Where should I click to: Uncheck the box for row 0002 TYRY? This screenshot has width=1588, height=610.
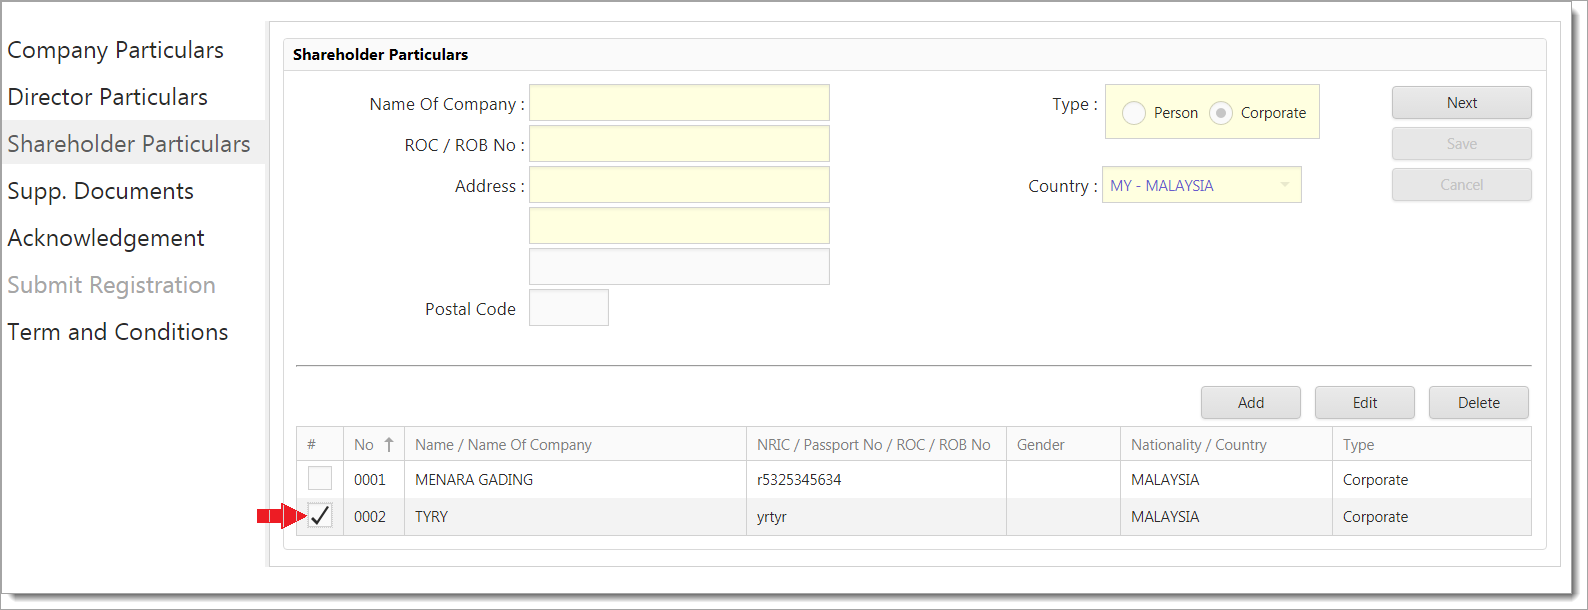(320, 516)
